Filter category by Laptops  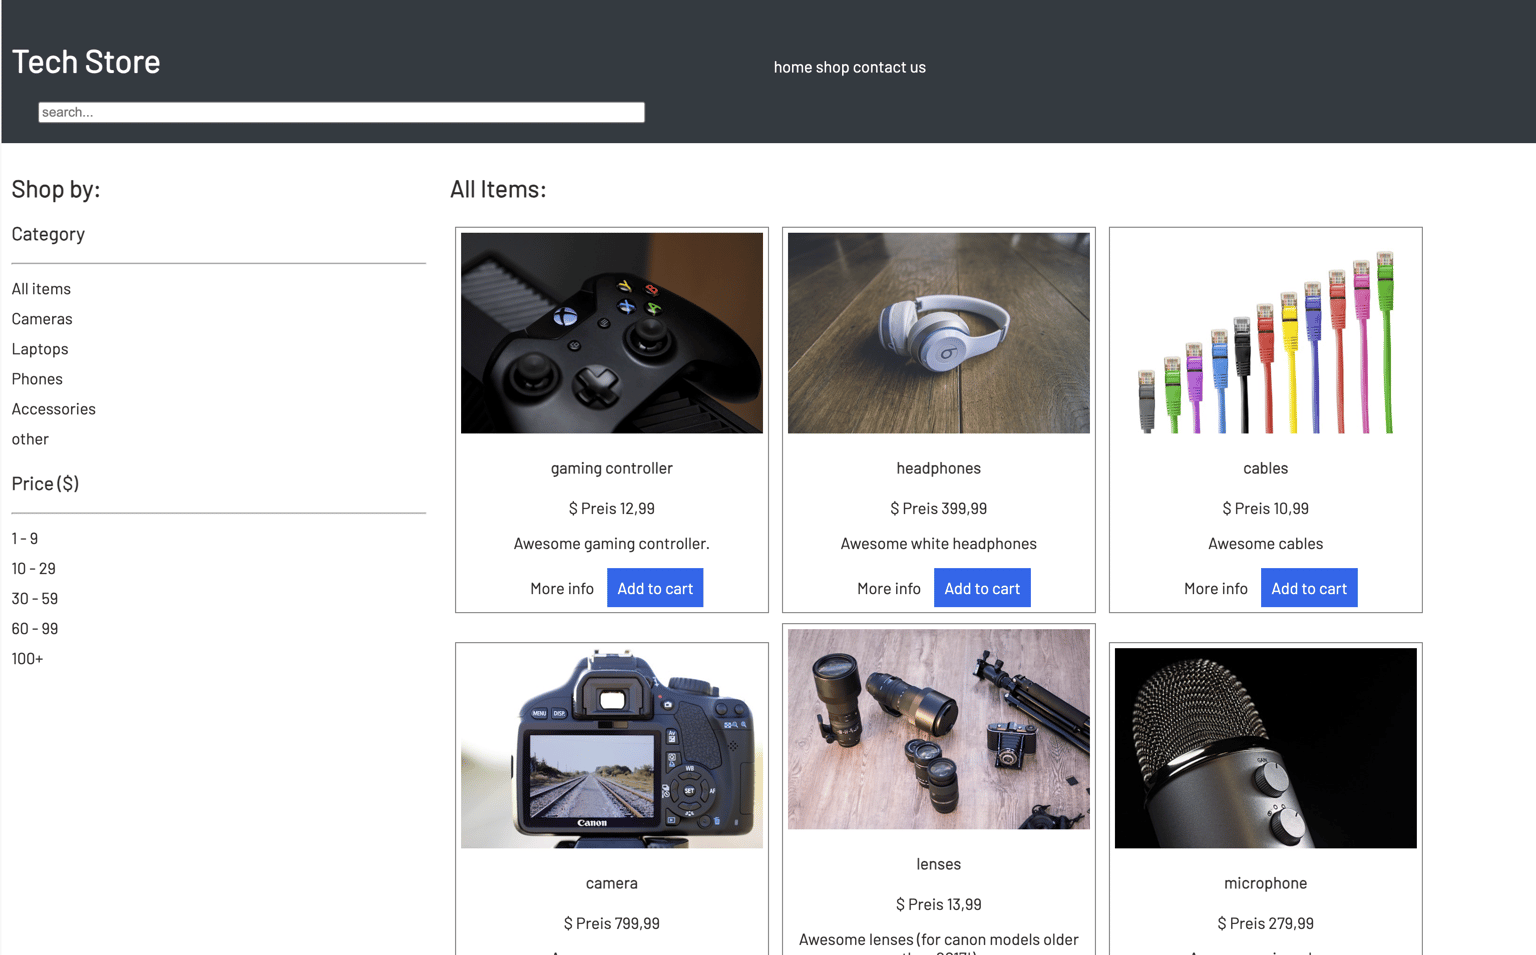tap(40, 349)
